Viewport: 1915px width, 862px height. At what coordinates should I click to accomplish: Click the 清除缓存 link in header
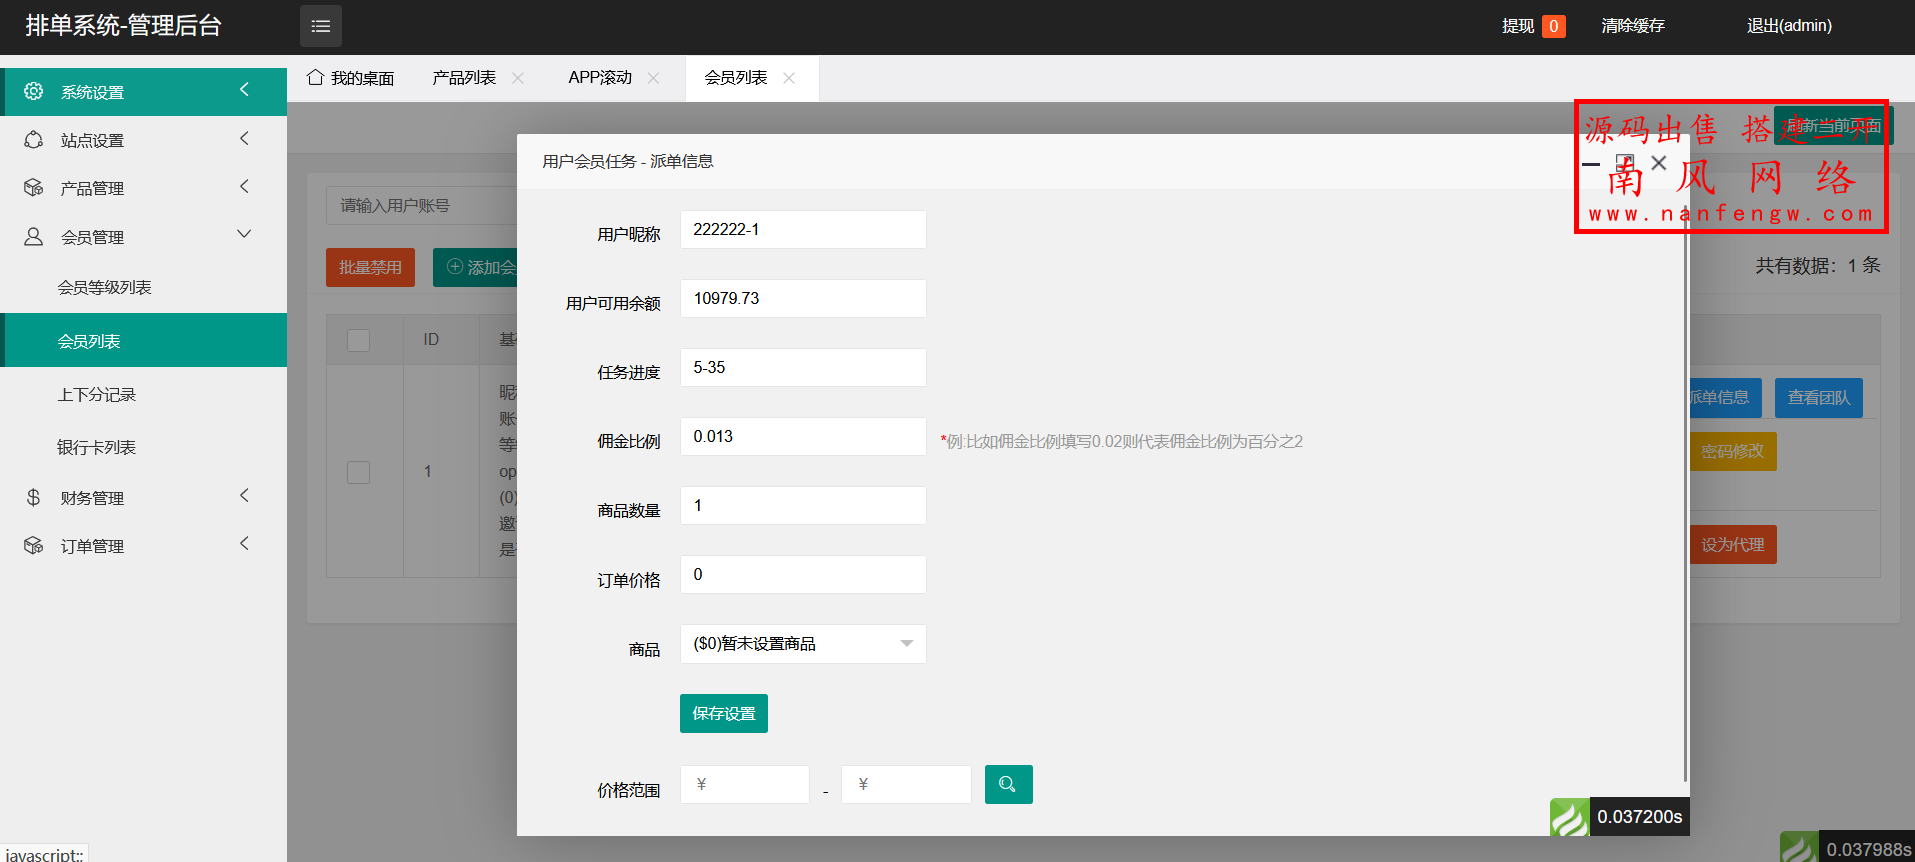pyautogui.click(x=1632, y=26)
